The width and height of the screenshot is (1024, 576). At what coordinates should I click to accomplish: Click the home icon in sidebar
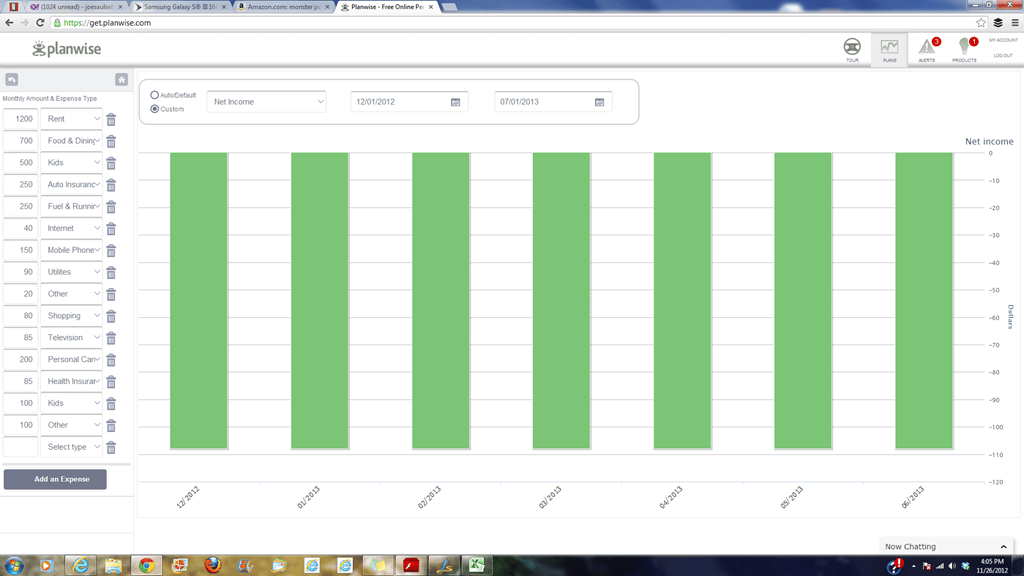pos(121,79)
